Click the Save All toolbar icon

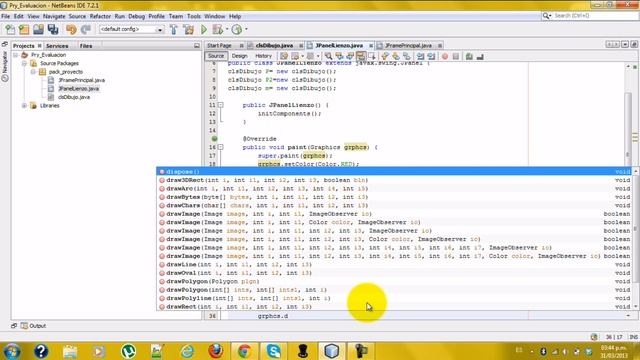pyautogui.click(x=53, y=29)
